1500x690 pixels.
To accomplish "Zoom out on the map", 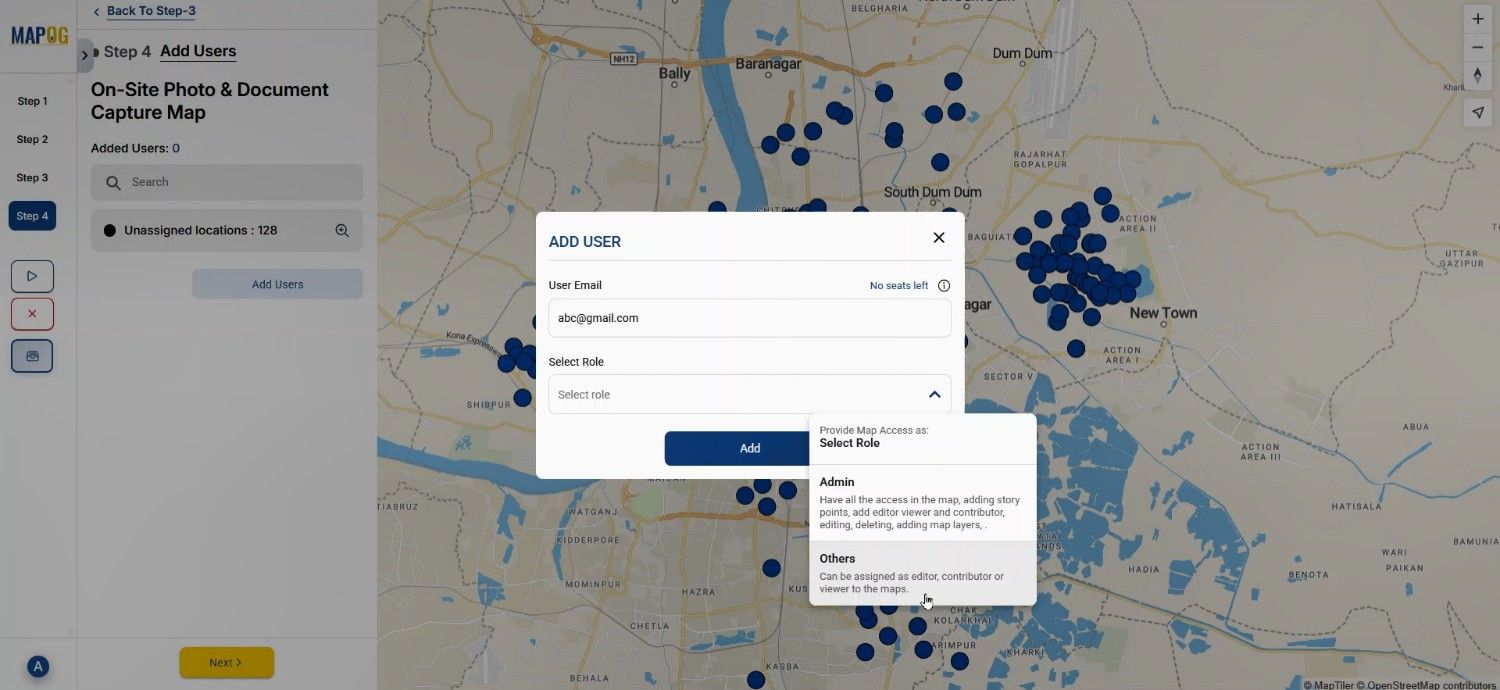I will 1477,48.
